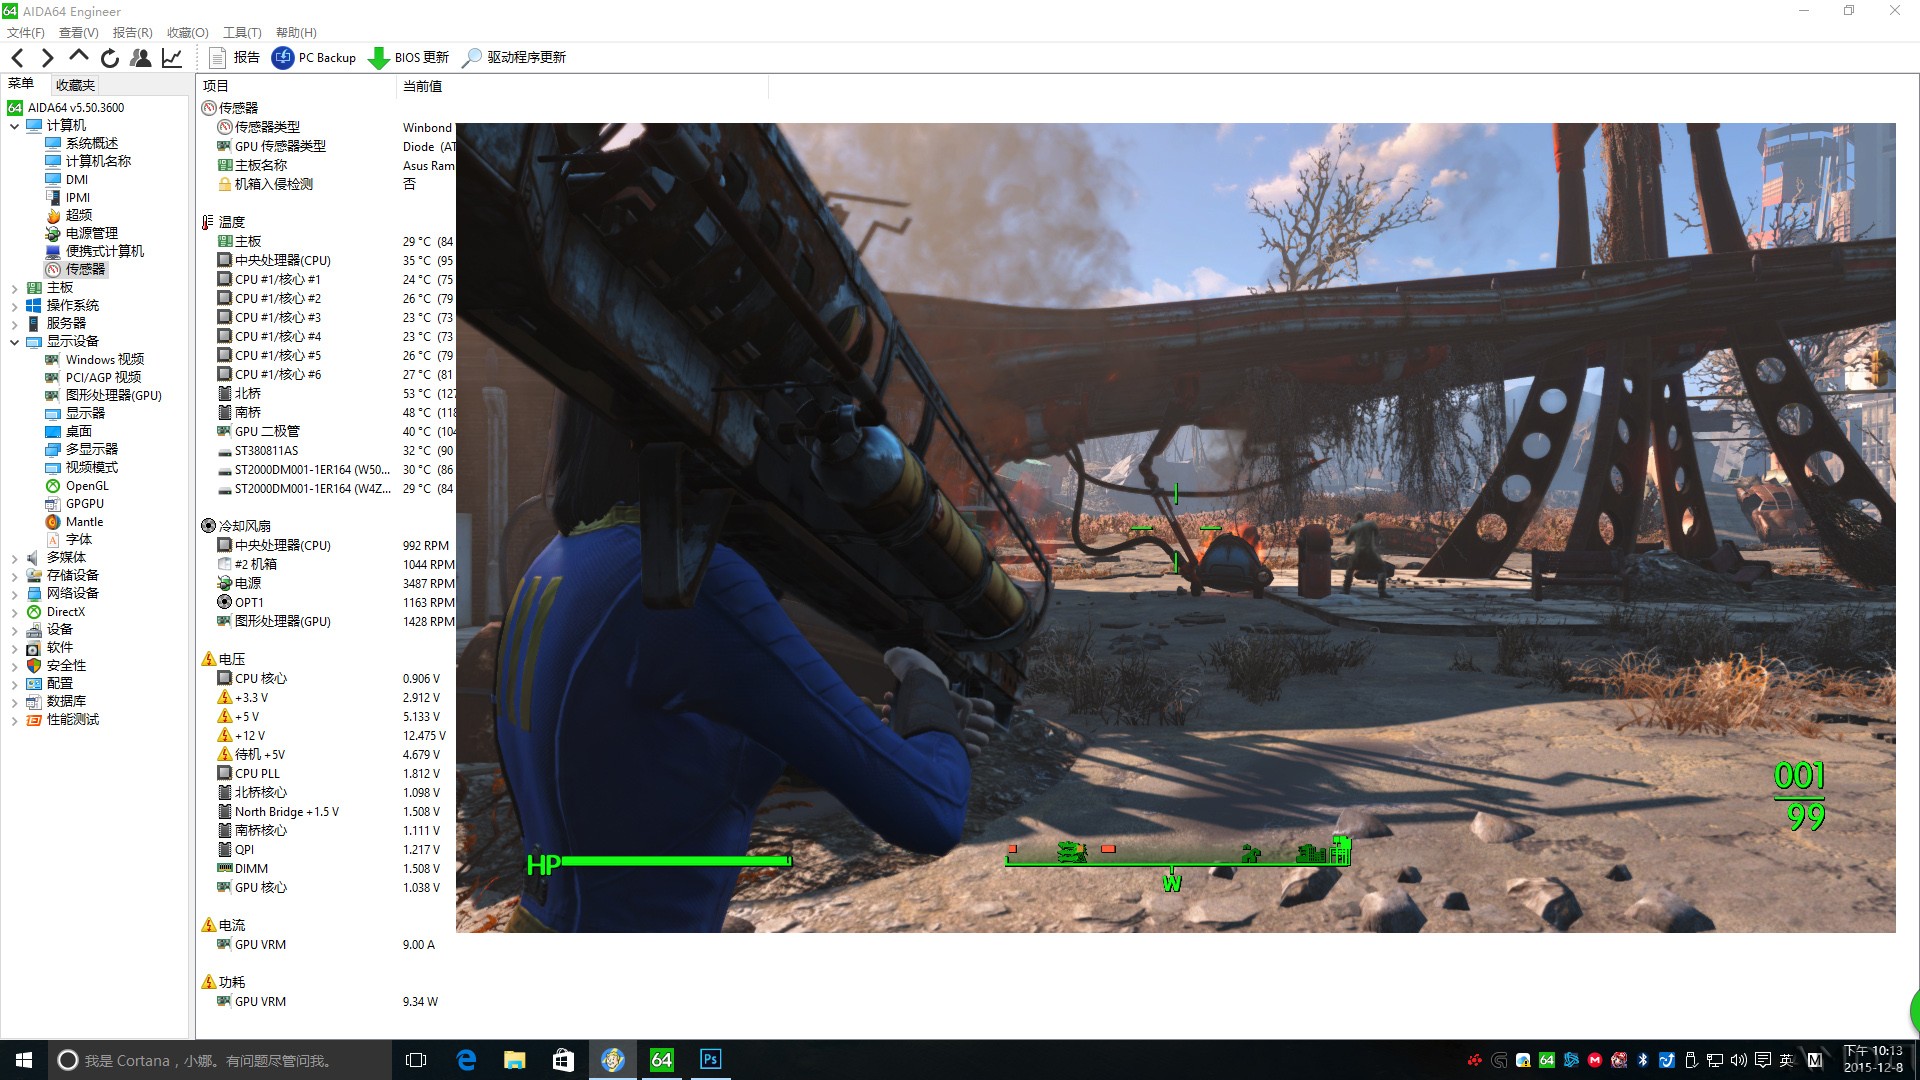
Task: Switch to the 菜单 tab
Action: pos(21,84)
